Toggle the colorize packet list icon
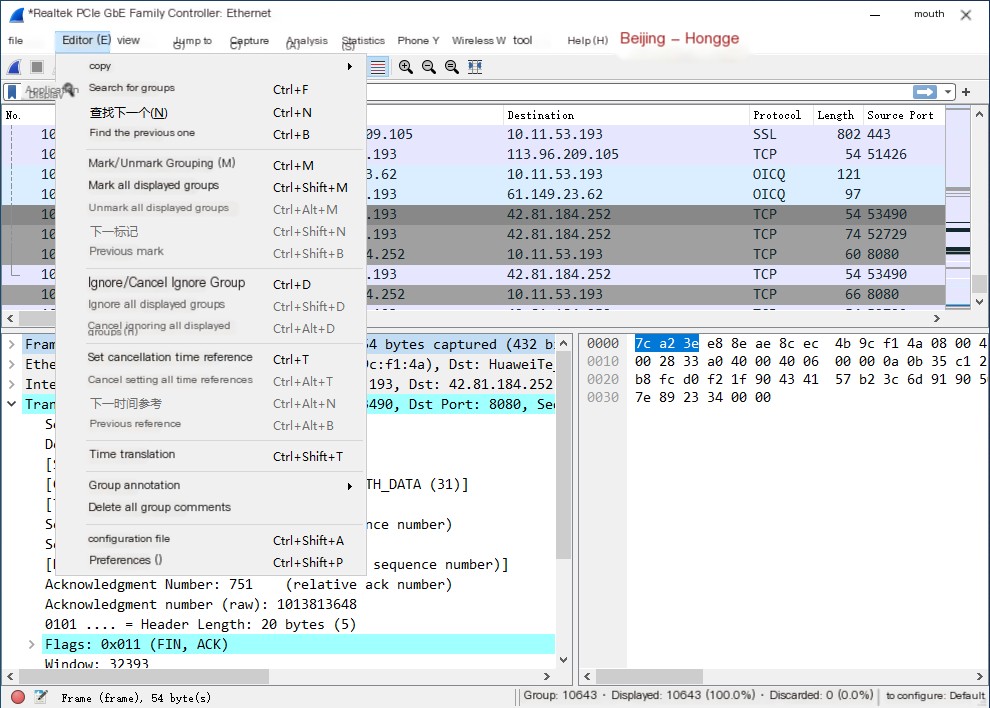Image resolution: width=990 pixels, height=708 pixels. pos(378,67)
